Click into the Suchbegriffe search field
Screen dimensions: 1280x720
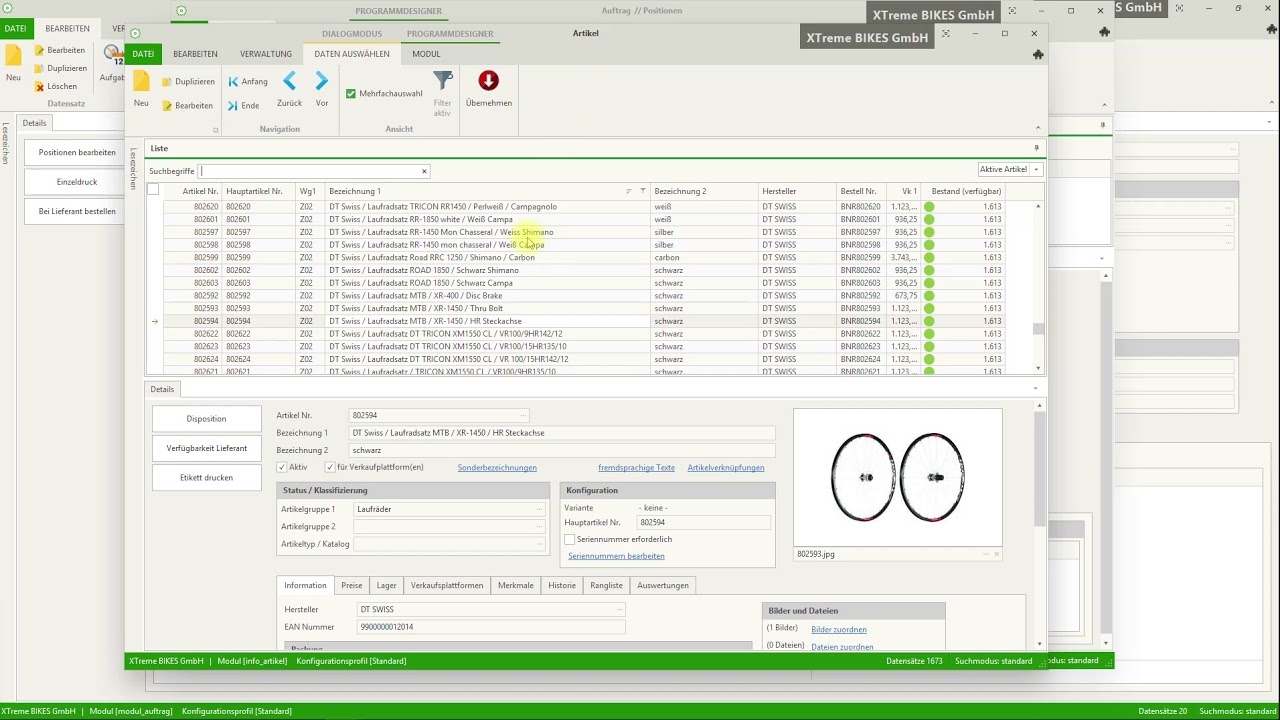click(310, 171)
